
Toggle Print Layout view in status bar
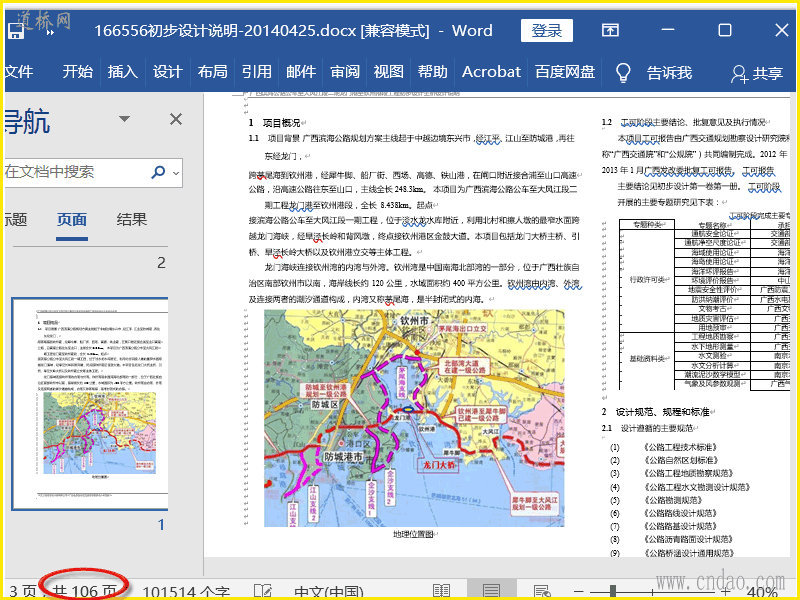click(x=491, y=591)
